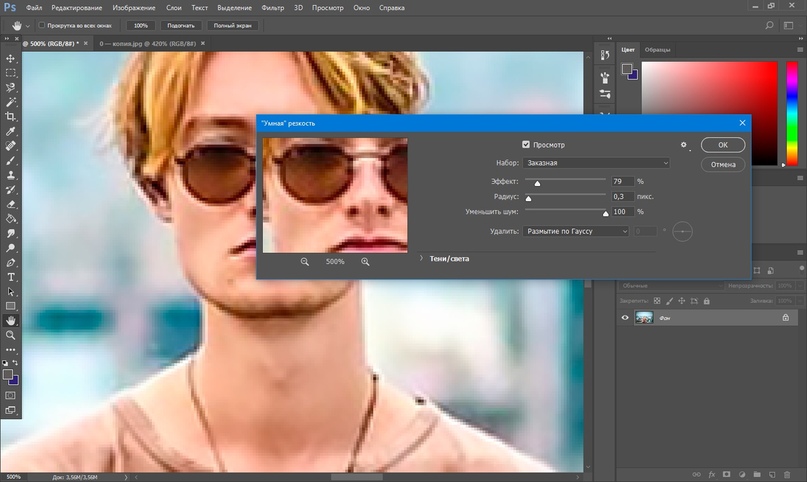Swap foreground and background colors

(x=15, y=363)
